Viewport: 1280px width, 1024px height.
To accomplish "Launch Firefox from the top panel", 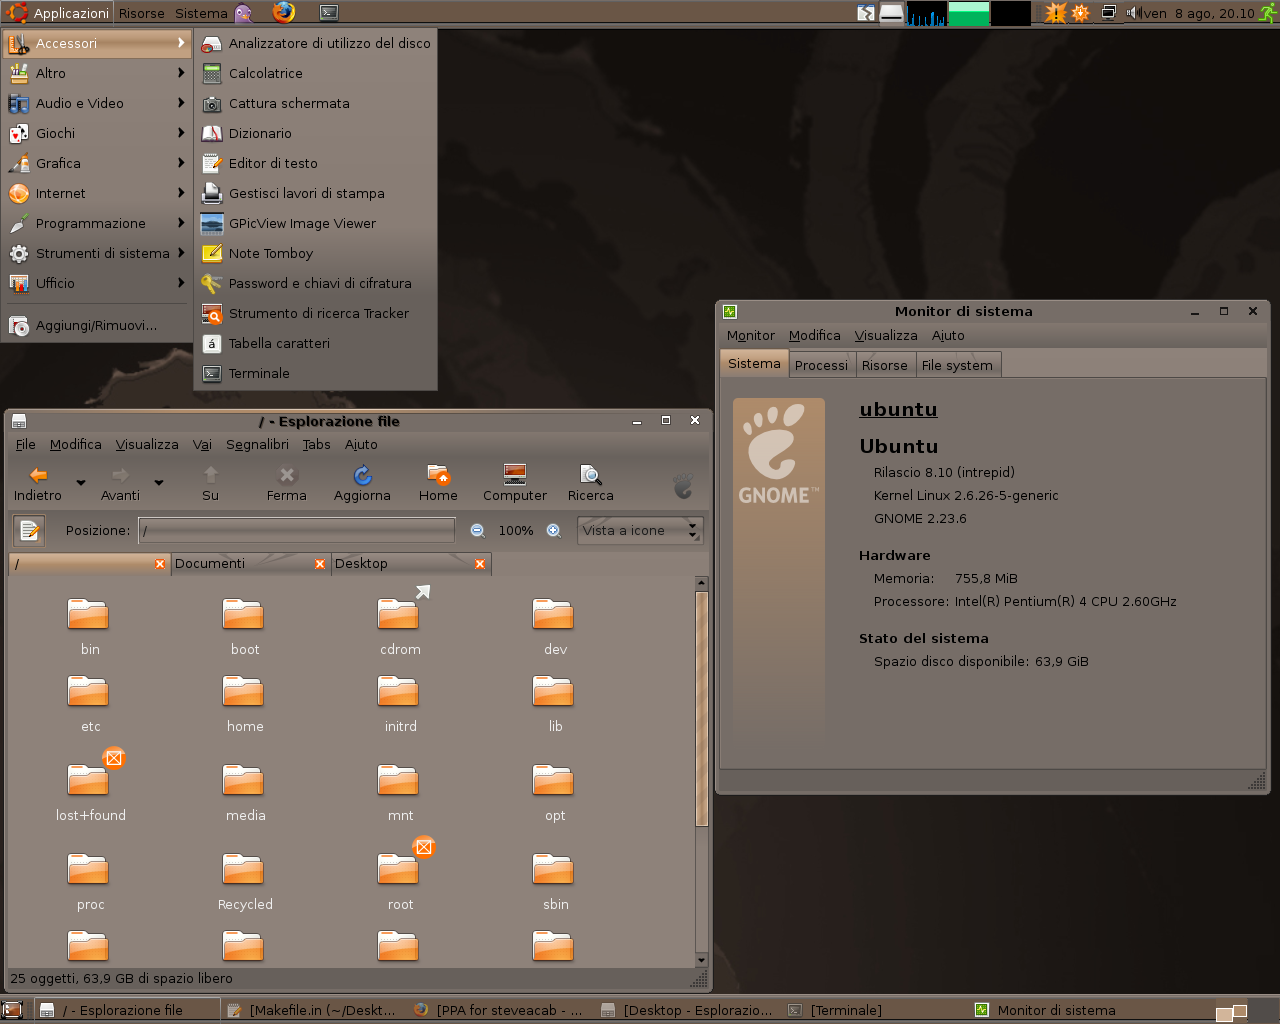I will click(x=284, y=13).
